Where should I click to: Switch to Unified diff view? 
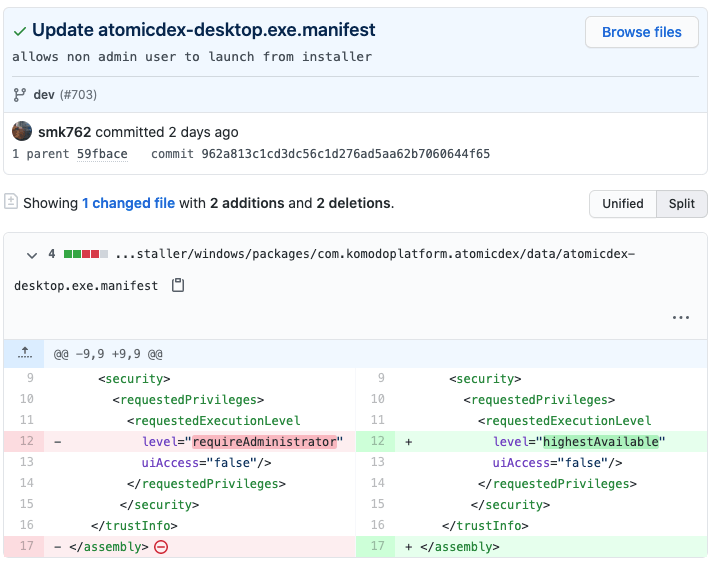pos(622,204)
